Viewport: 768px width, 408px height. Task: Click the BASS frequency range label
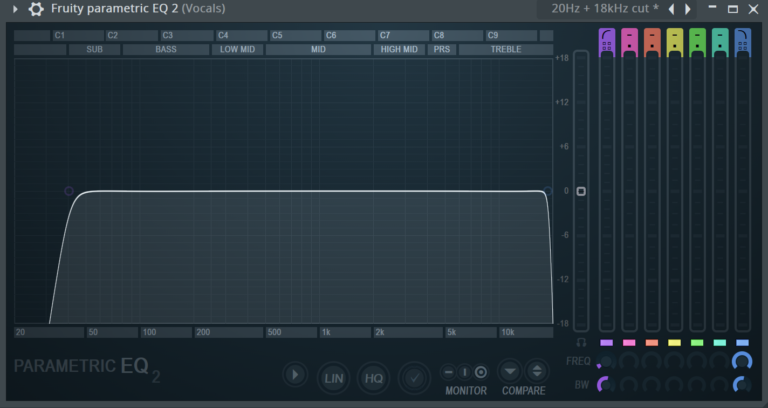[166, 49]
